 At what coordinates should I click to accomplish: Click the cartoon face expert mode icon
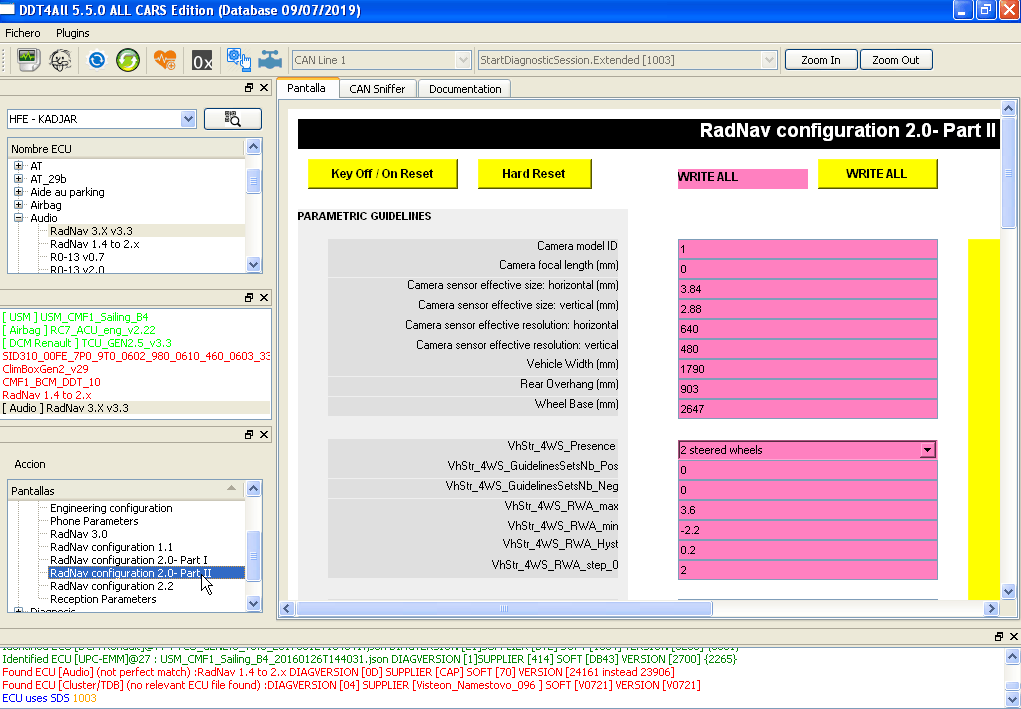61,60
